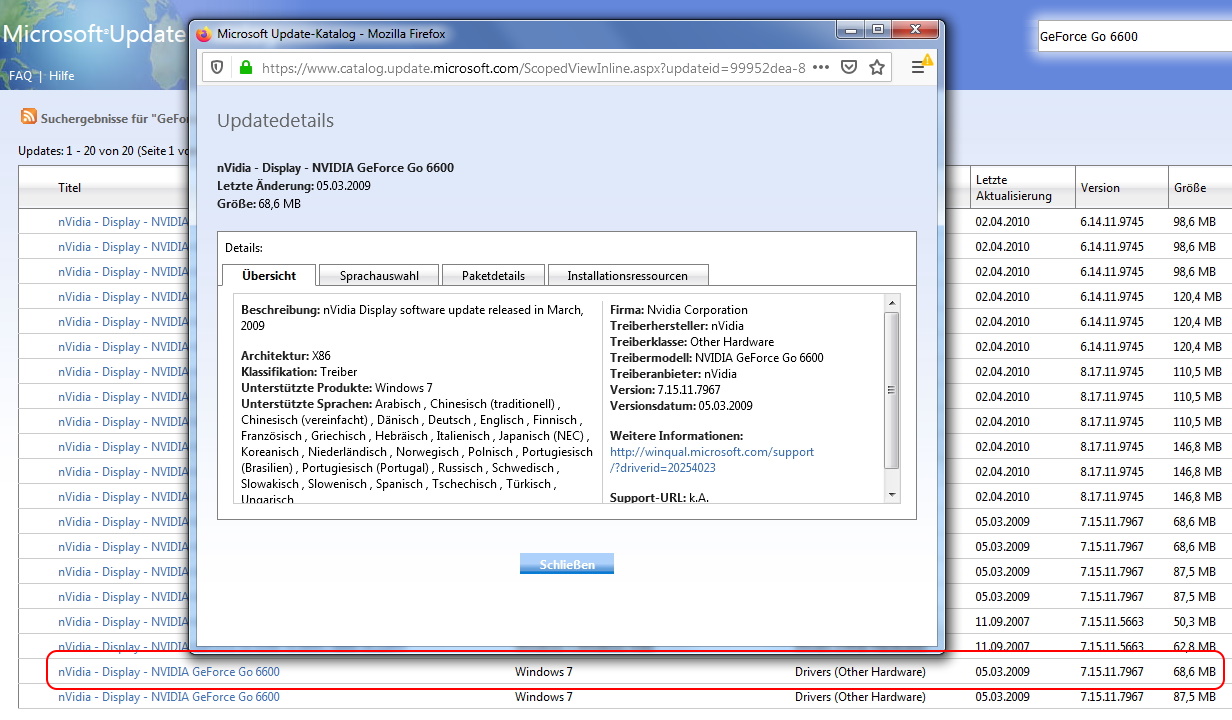
Task: Click the URL field in the popup window
Action: coord(532,68)
